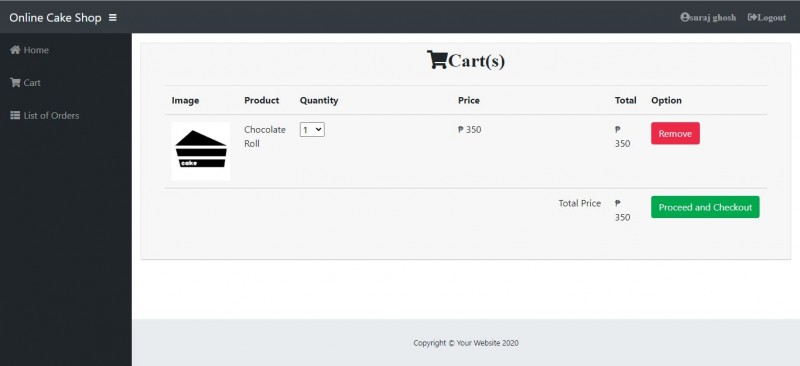Click Proceed and Checkout button
The width and height of the screenshot is (800, 366).
705,207
